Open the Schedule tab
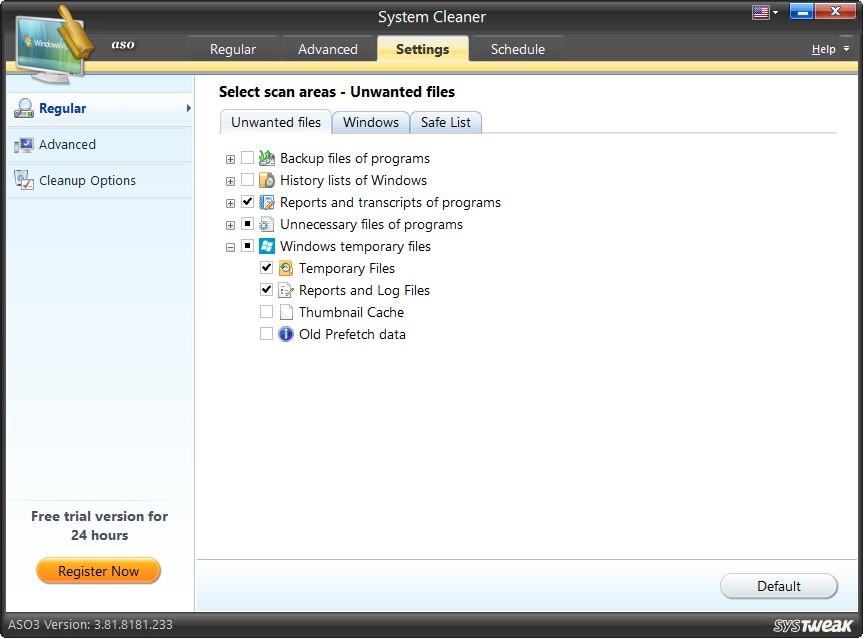The width and height of the screenshot is (864, 639). tap(517, 48)
